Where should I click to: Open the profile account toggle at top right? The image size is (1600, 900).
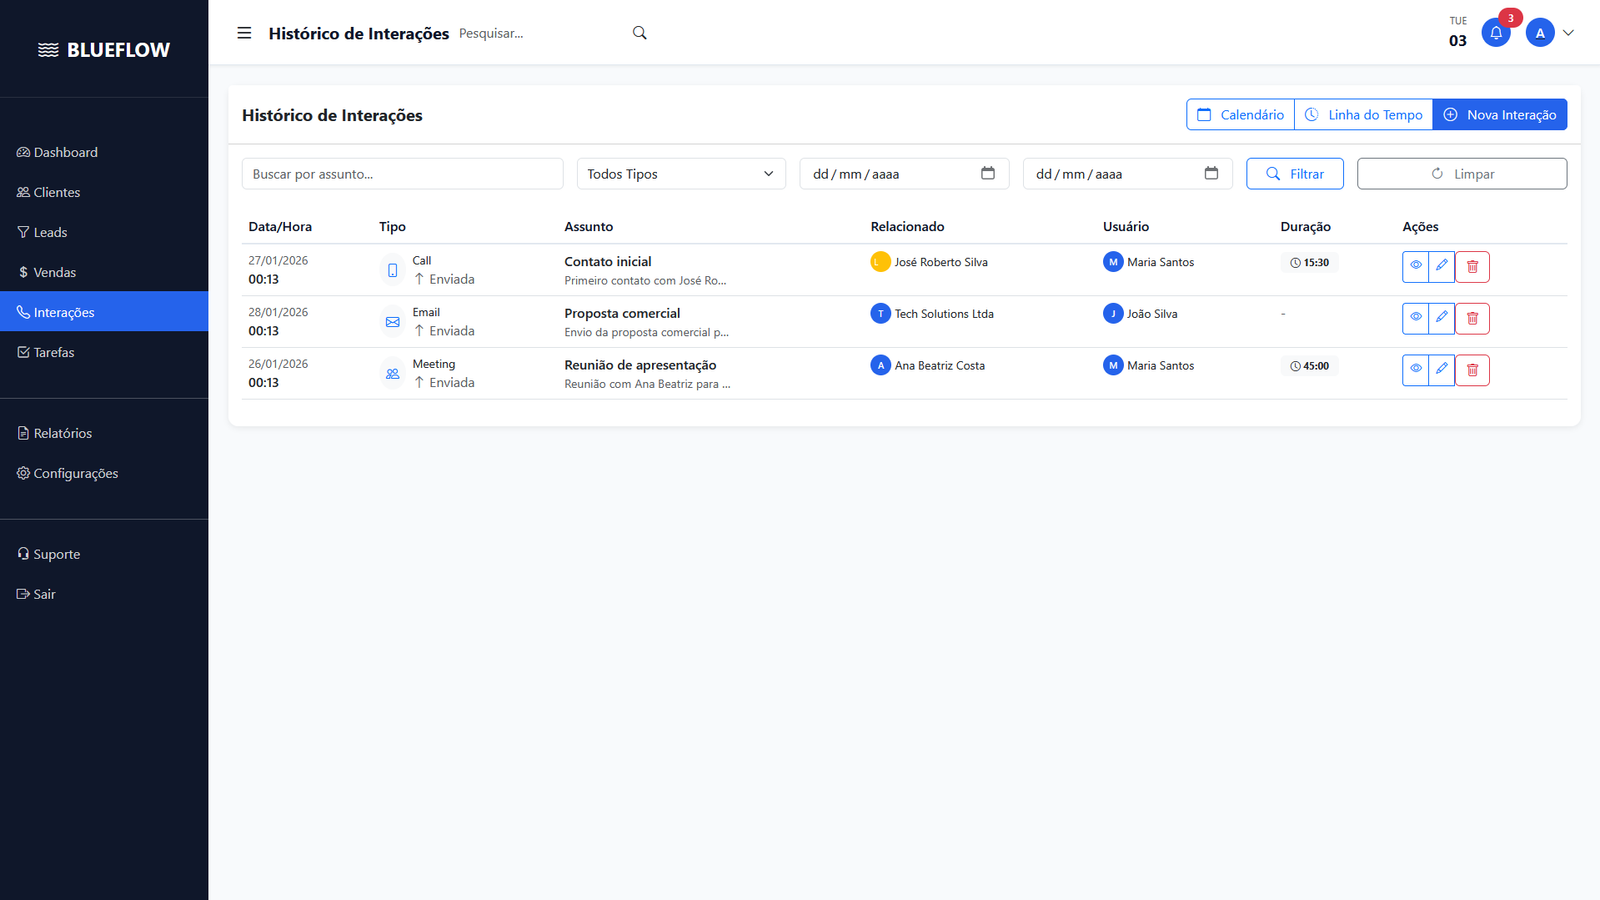(x=1539, y=32)
